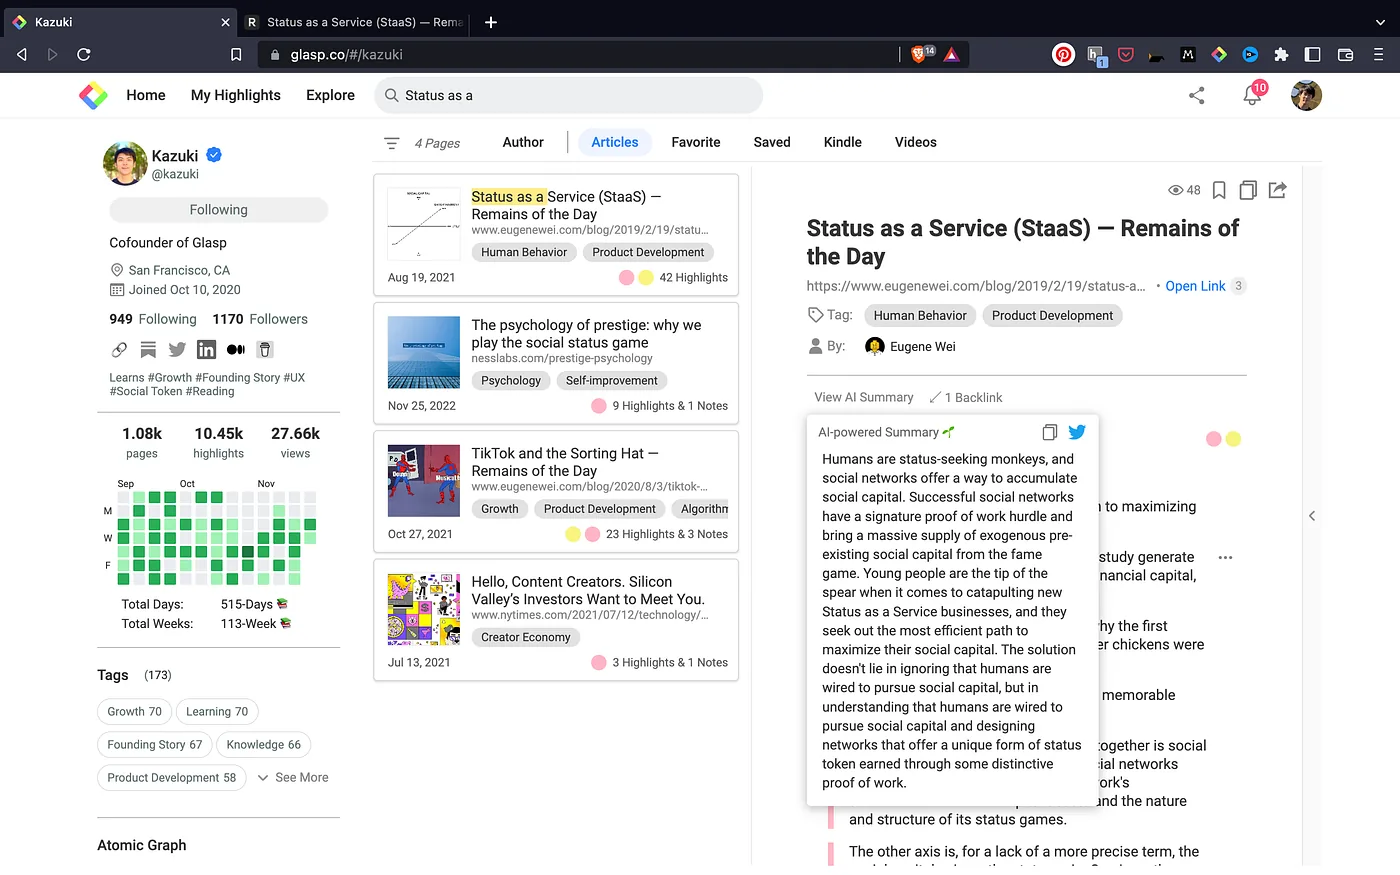The width and height of the screenshot is (1400, 875).
Task: Switch to the Favorite tab
Action: 696,142
